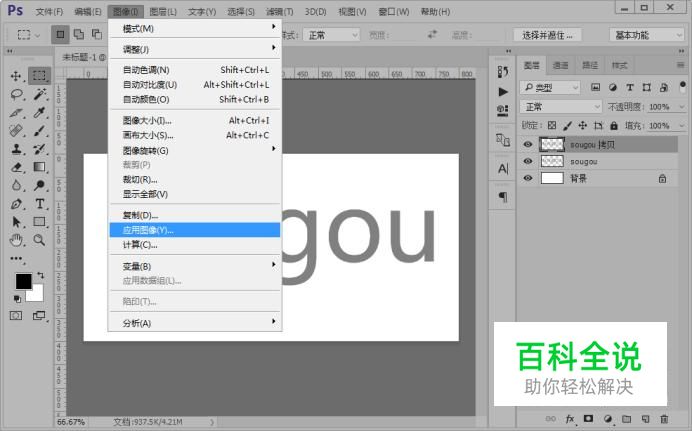Select the Dodge tool
This screenshot has height=431, width=692.
pyautogui.click(x=40, y=185)
